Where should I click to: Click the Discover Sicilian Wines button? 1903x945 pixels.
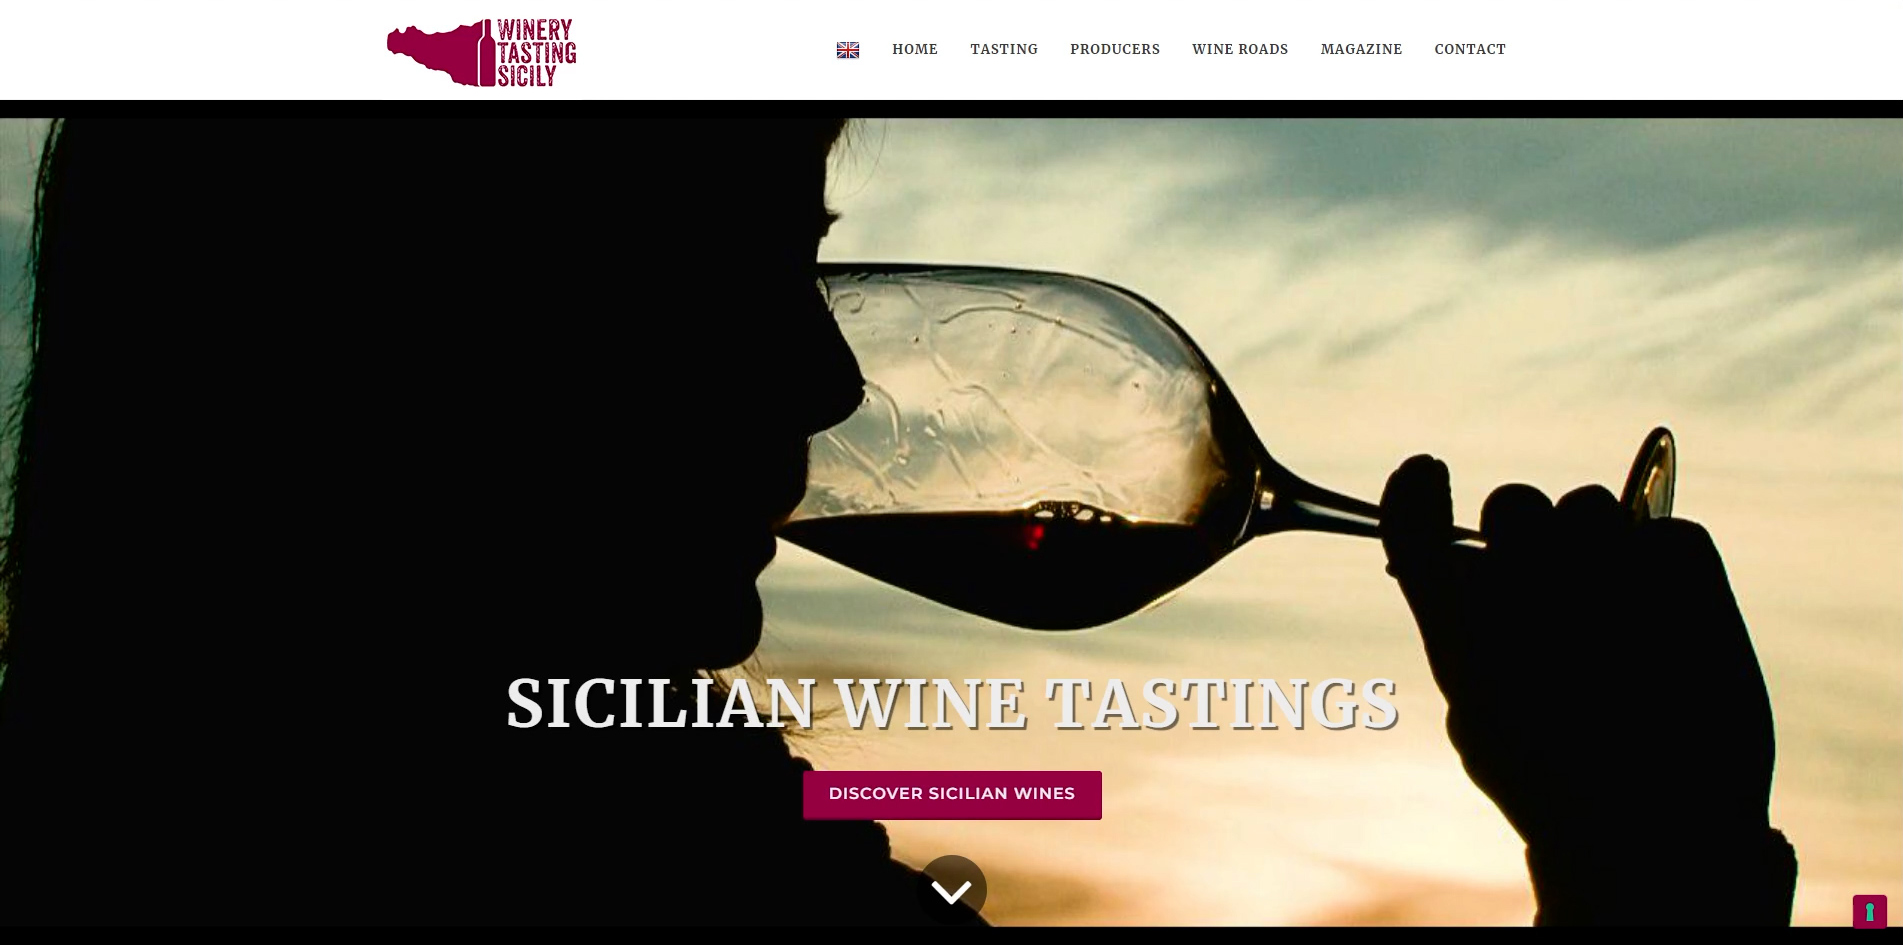click(952, 794)
